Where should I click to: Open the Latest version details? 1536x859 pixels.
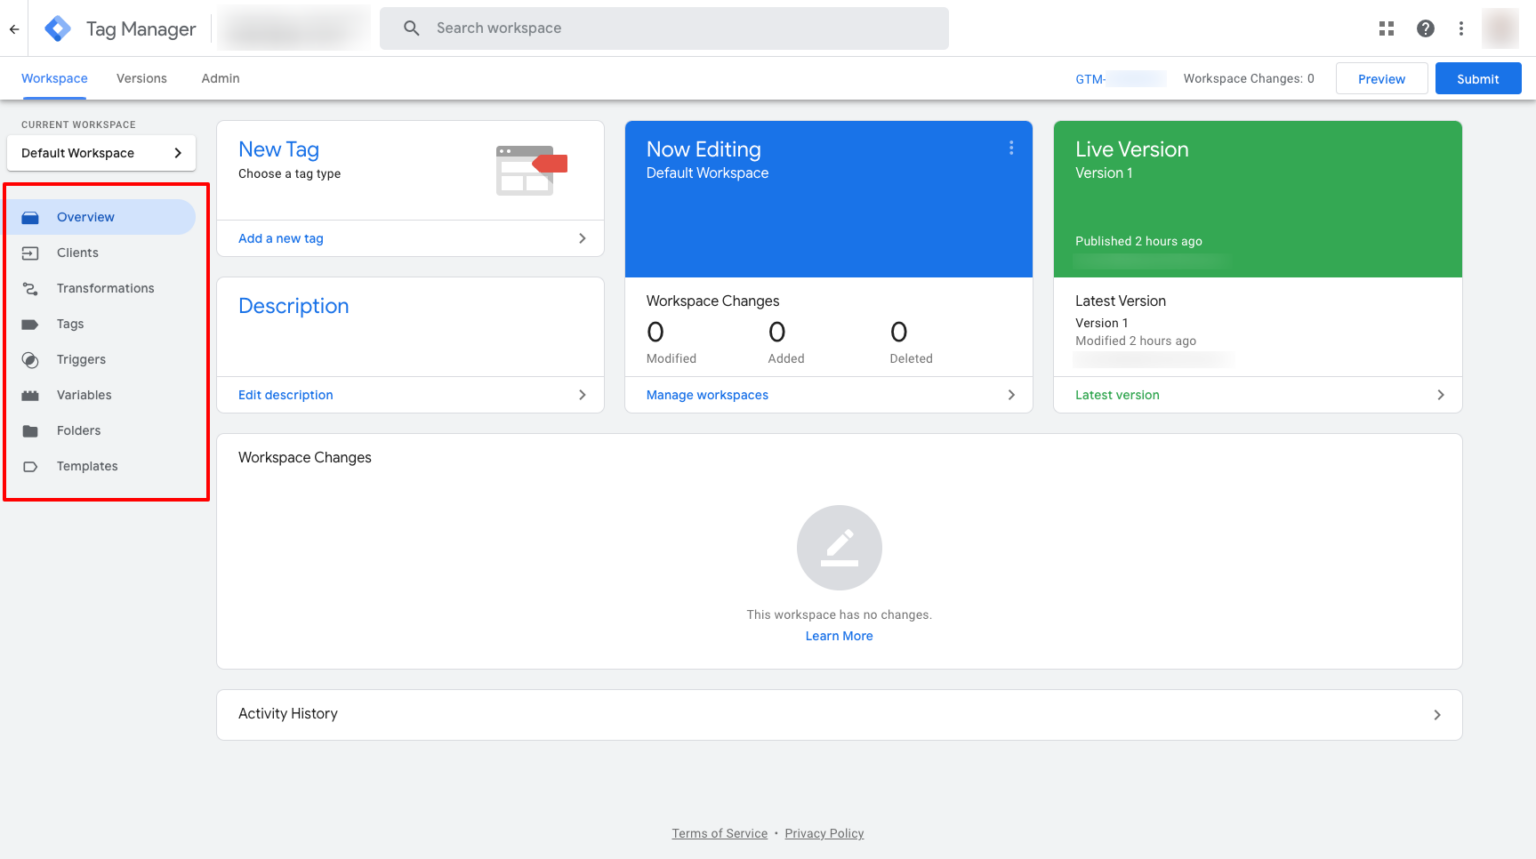click(1117, 394)
